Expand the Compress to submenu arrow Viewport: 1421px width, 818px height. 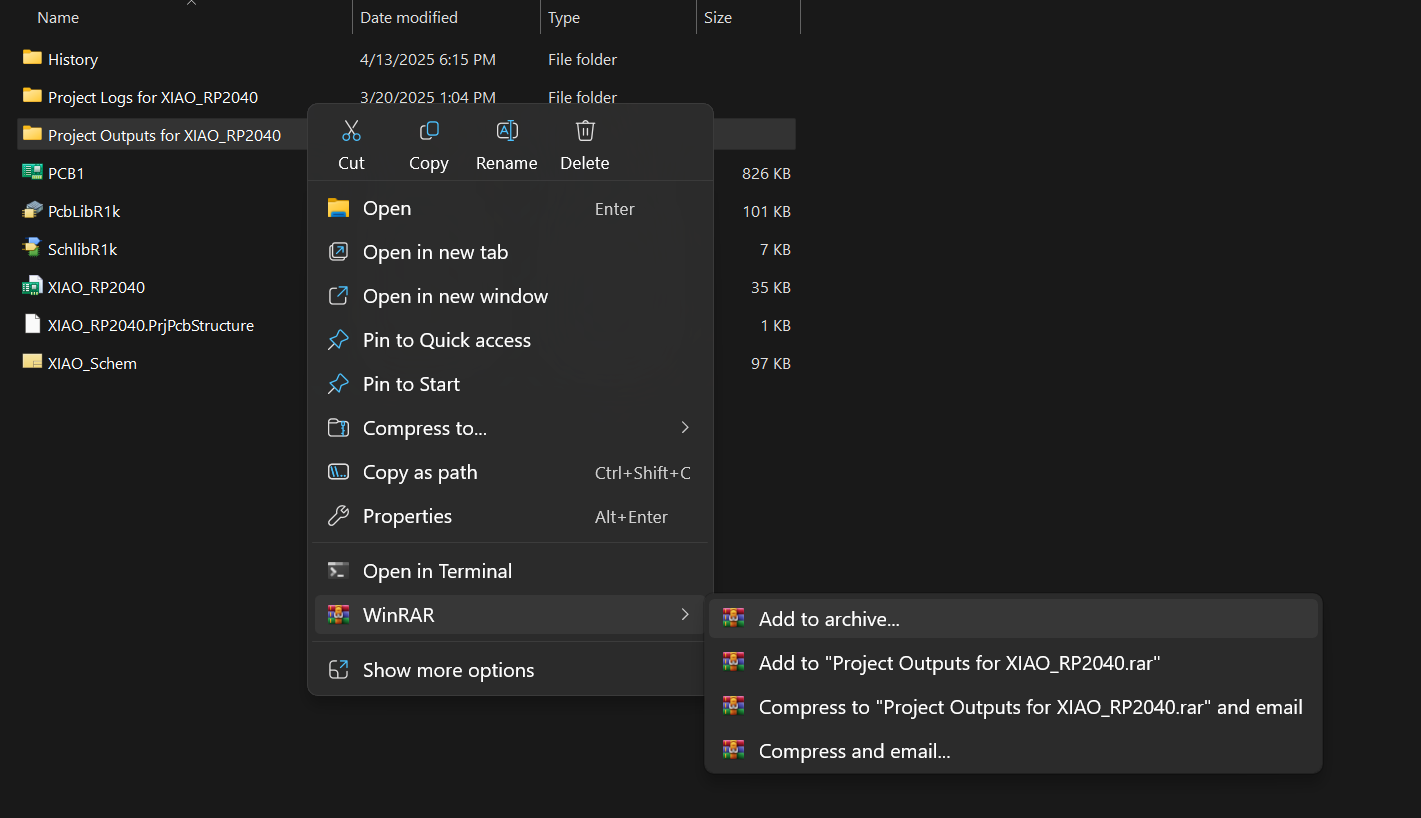(x=685, y=428)
